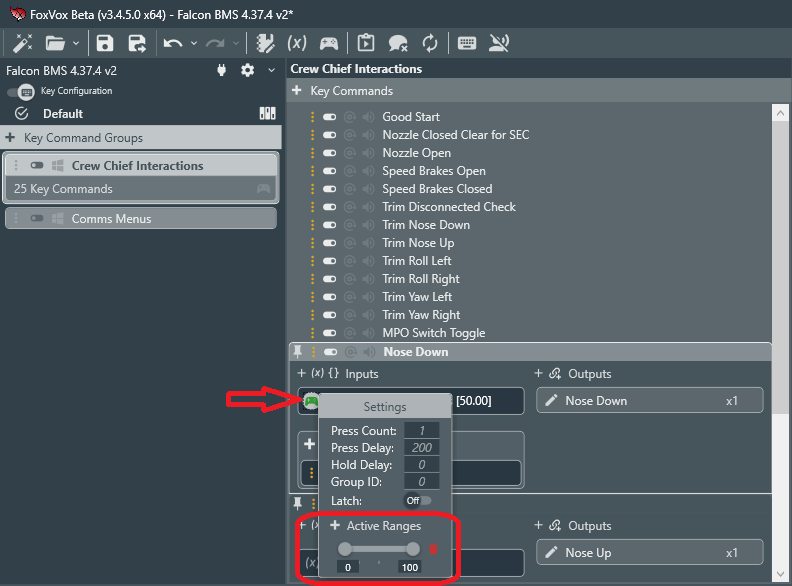Add an output to Nose Down
The height and width of the screenshot is (586, 792).
(538, 373)
